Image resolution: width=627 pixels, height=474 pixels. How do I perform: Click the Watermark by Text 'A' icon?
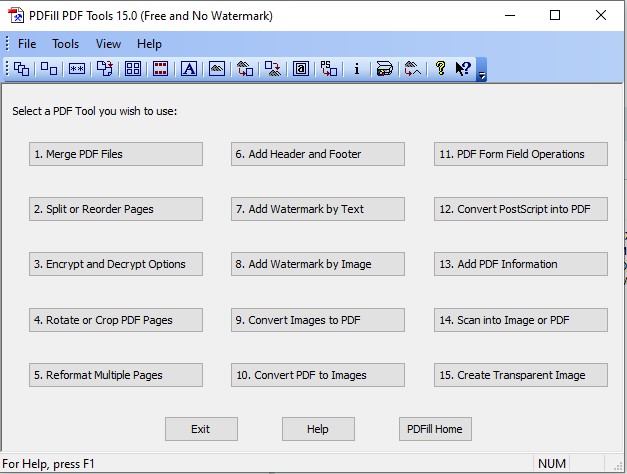click(189, 69)
